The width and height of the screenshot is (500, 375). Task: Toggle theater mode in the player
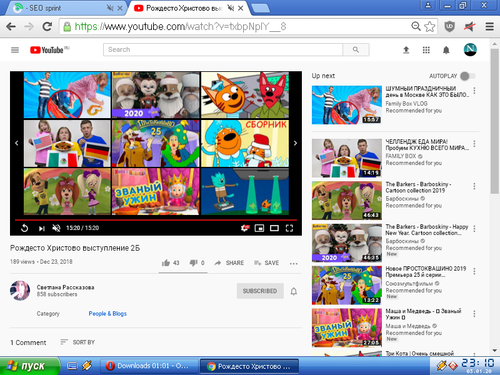click(274, 228)
